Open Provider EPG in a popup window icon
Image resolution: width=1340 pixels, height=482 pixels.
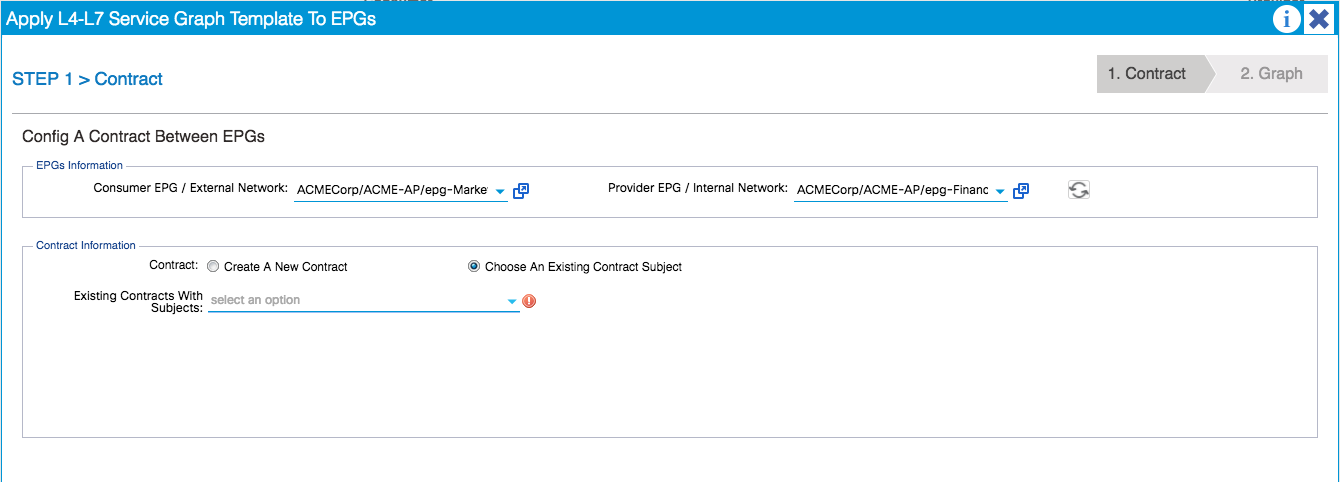(x=1021, y=191)
